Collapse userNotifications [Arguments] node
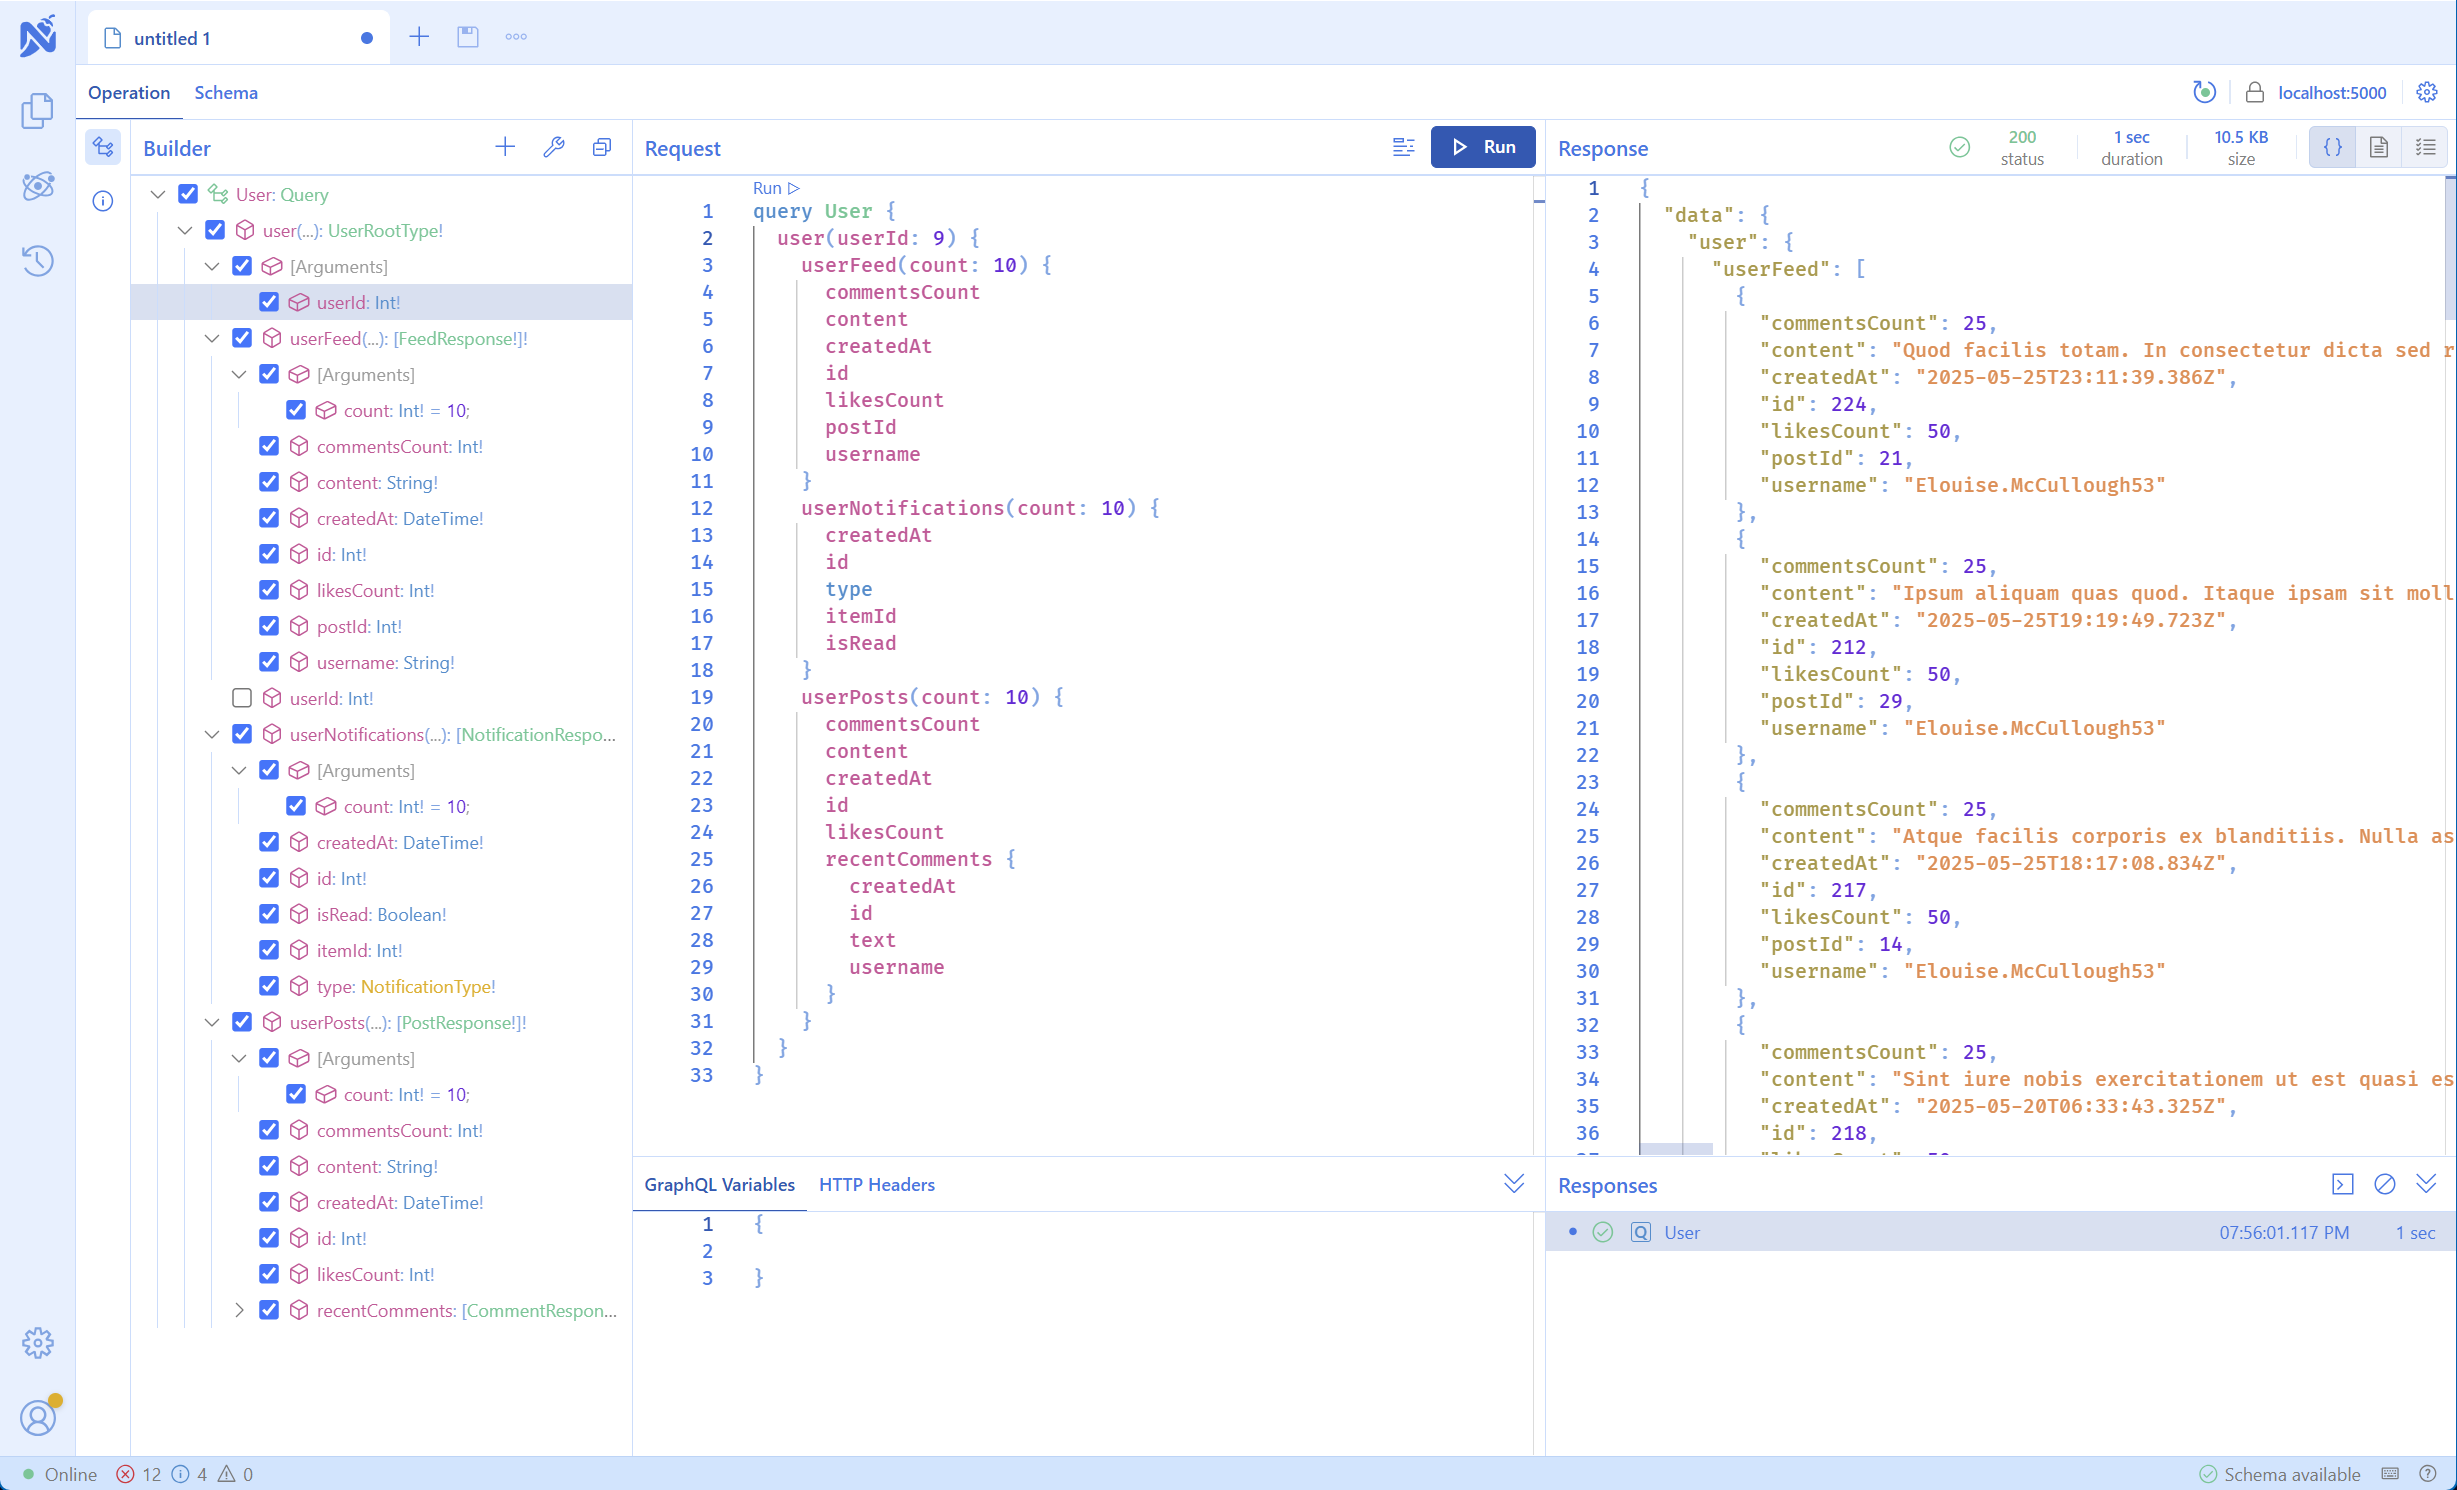This screenshot has height=1490, width=2457. click(x=239, y=770)
